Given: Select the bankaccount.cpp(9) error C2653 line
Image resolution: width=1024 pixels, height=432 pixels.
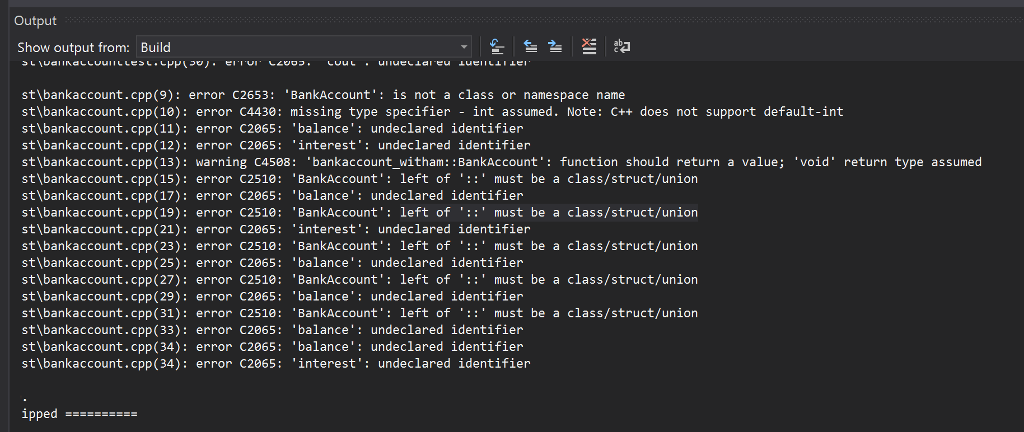Looking at the screenshot, I should click(323, 95).
